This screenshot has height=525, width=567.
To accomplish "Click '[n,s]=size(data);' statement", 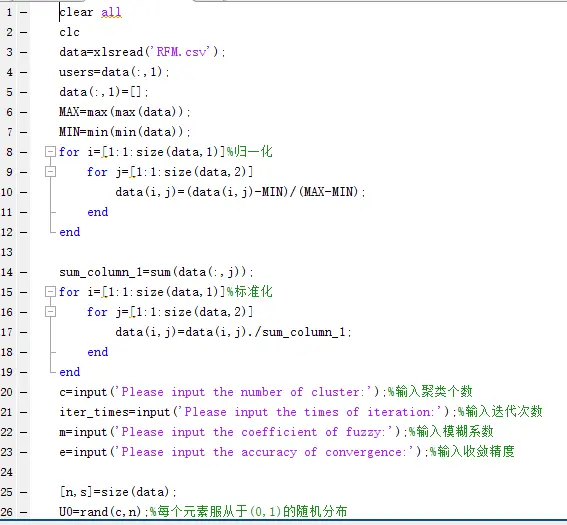I will (118, 492).
